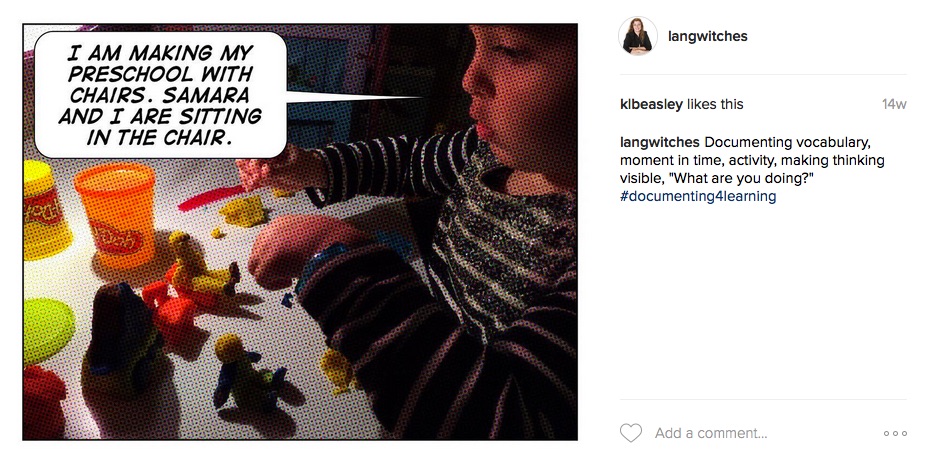Open langwitches profile from header username

pyautogui.click(x=707, y=37)
